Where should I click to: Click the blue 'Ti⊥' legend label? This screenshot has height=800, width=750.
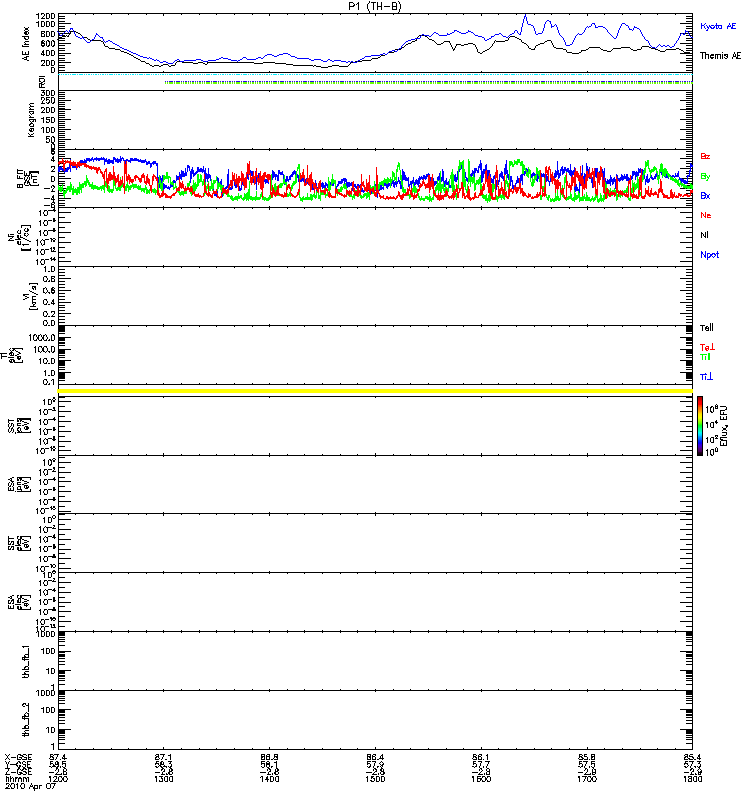point(706,377)
